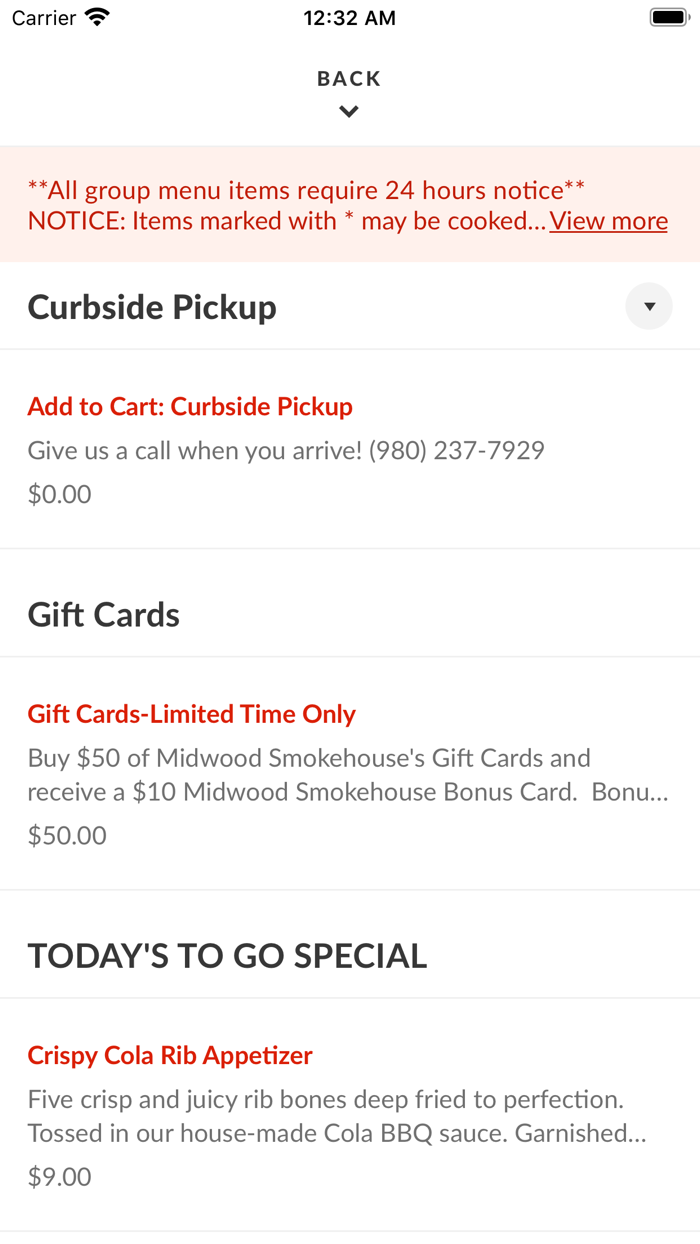The height and width of the screenshot is (1244, 700).
Task: Expand the Curbside Pickup category dropdown arrow
Action: [x=649, y=307]
